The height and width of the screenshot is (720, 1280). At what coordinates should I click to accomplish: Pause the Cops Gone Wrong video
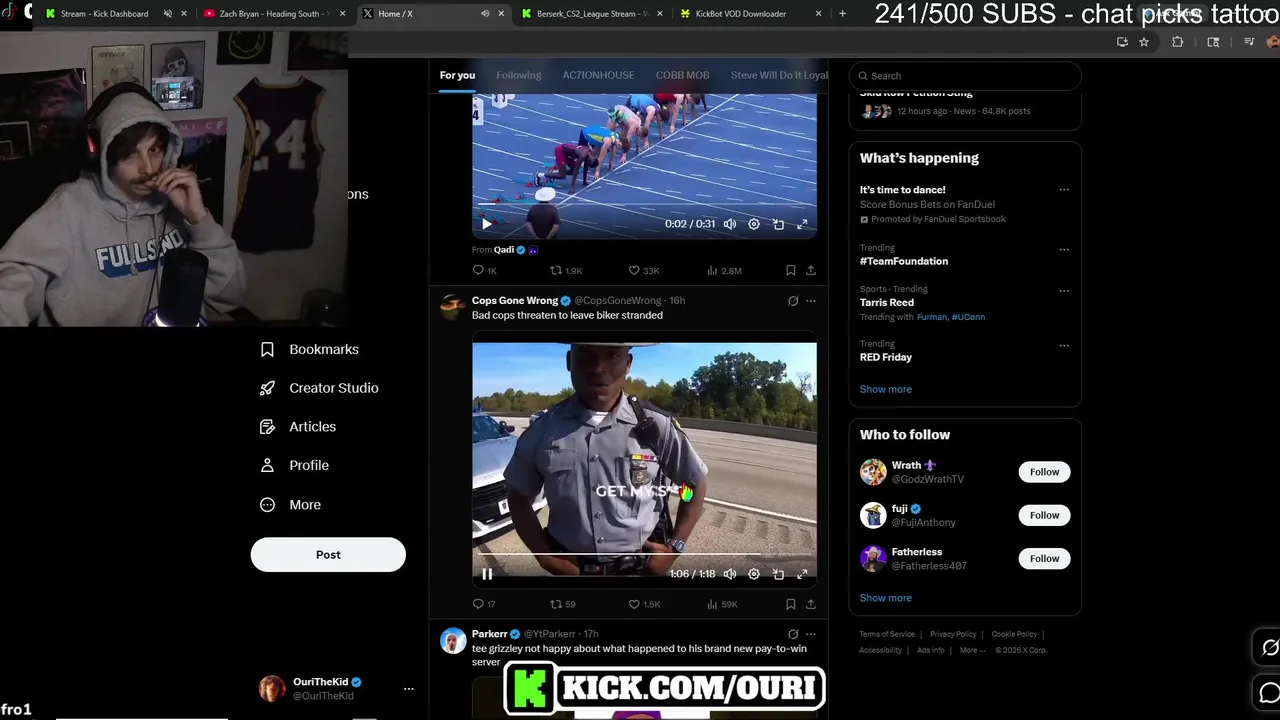(487, 574)
